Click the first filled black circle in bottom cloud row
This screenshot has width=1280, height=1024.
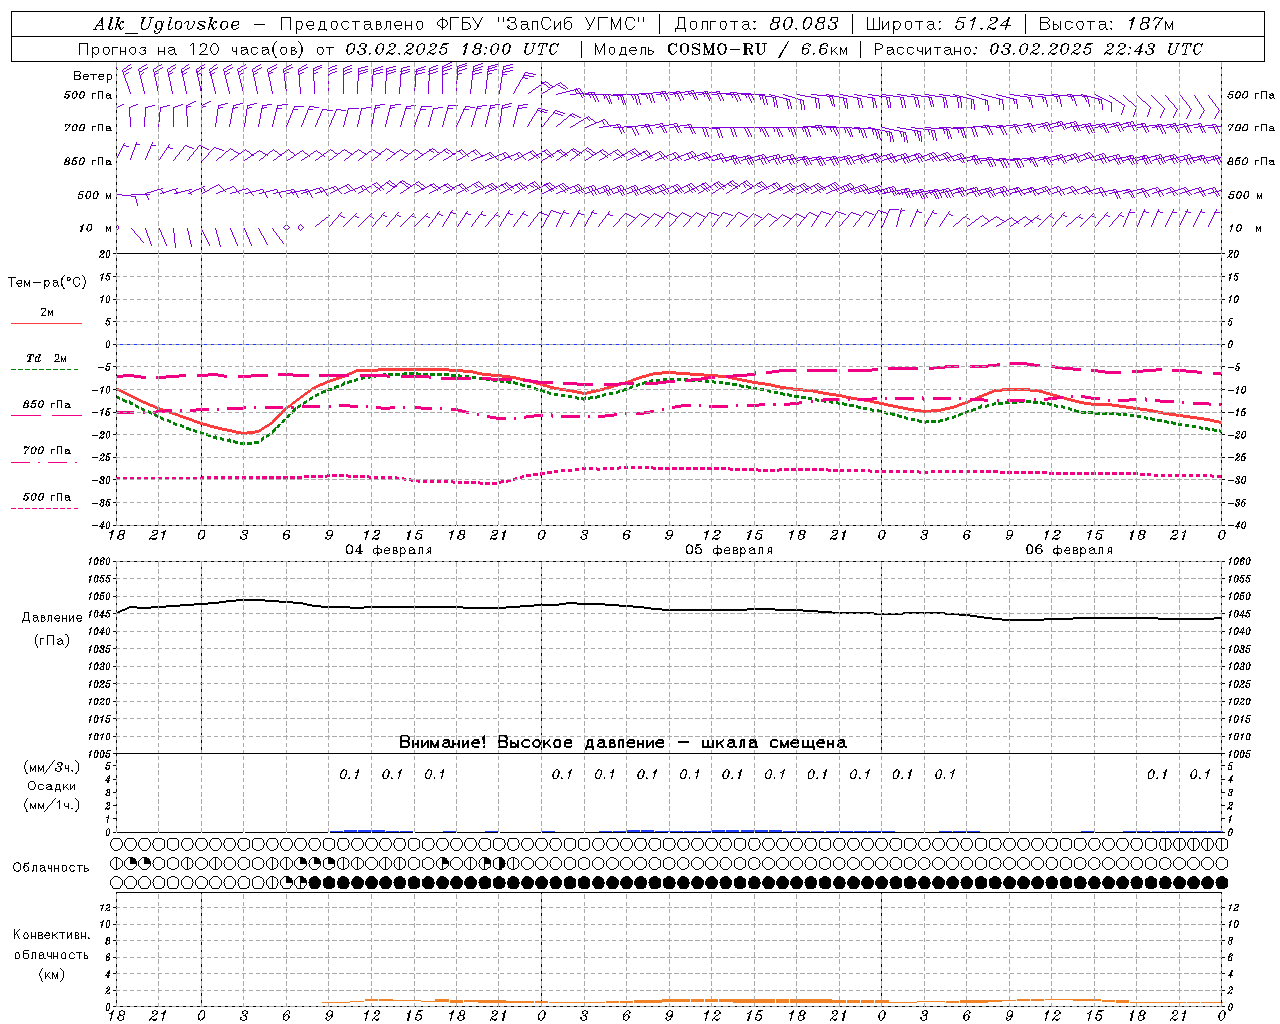click(x=315, y=882)
